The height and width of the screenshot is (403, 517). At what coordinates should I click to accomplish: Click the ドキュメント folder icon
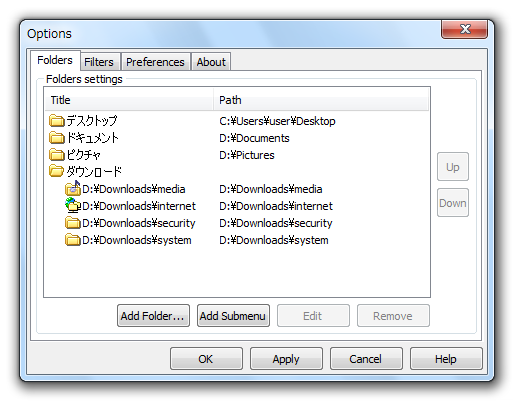(x=57, y=138)
